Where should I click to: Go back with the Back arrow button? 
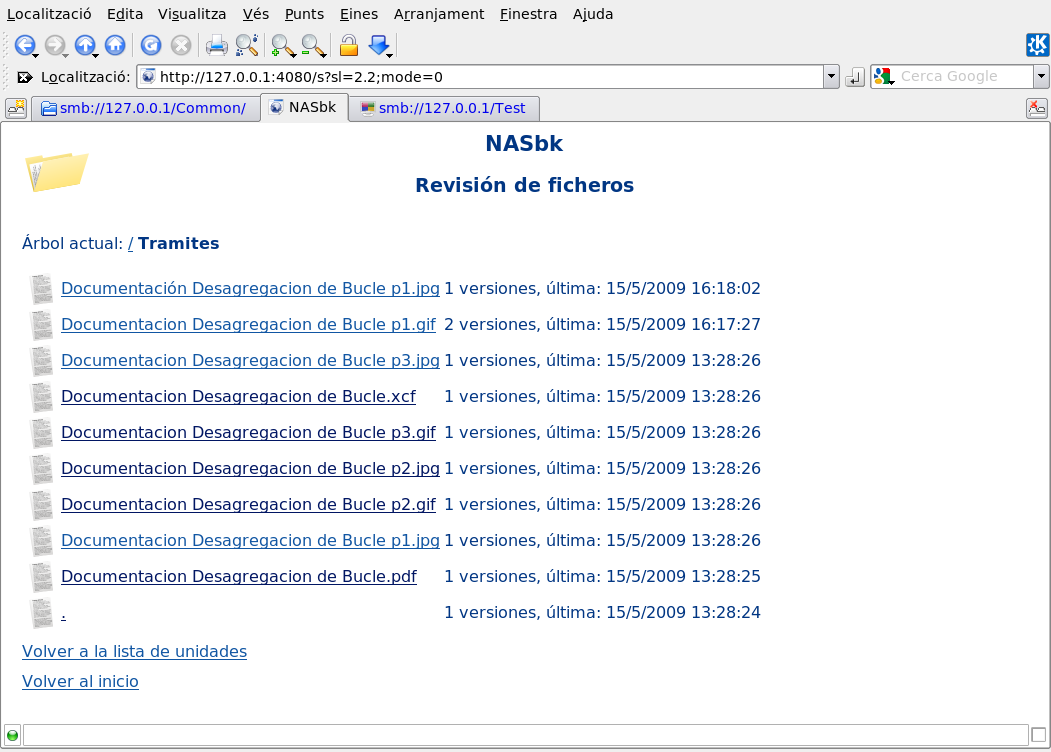click(24, 45)
